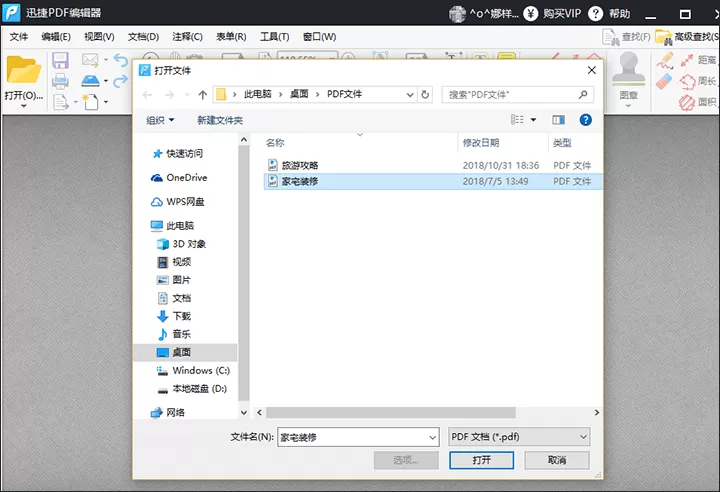Image resolution: width=720 pixels, height=492 pixels.
Task: Expand the dropdown arrow under the Open (打开) button
Action: 23,106
